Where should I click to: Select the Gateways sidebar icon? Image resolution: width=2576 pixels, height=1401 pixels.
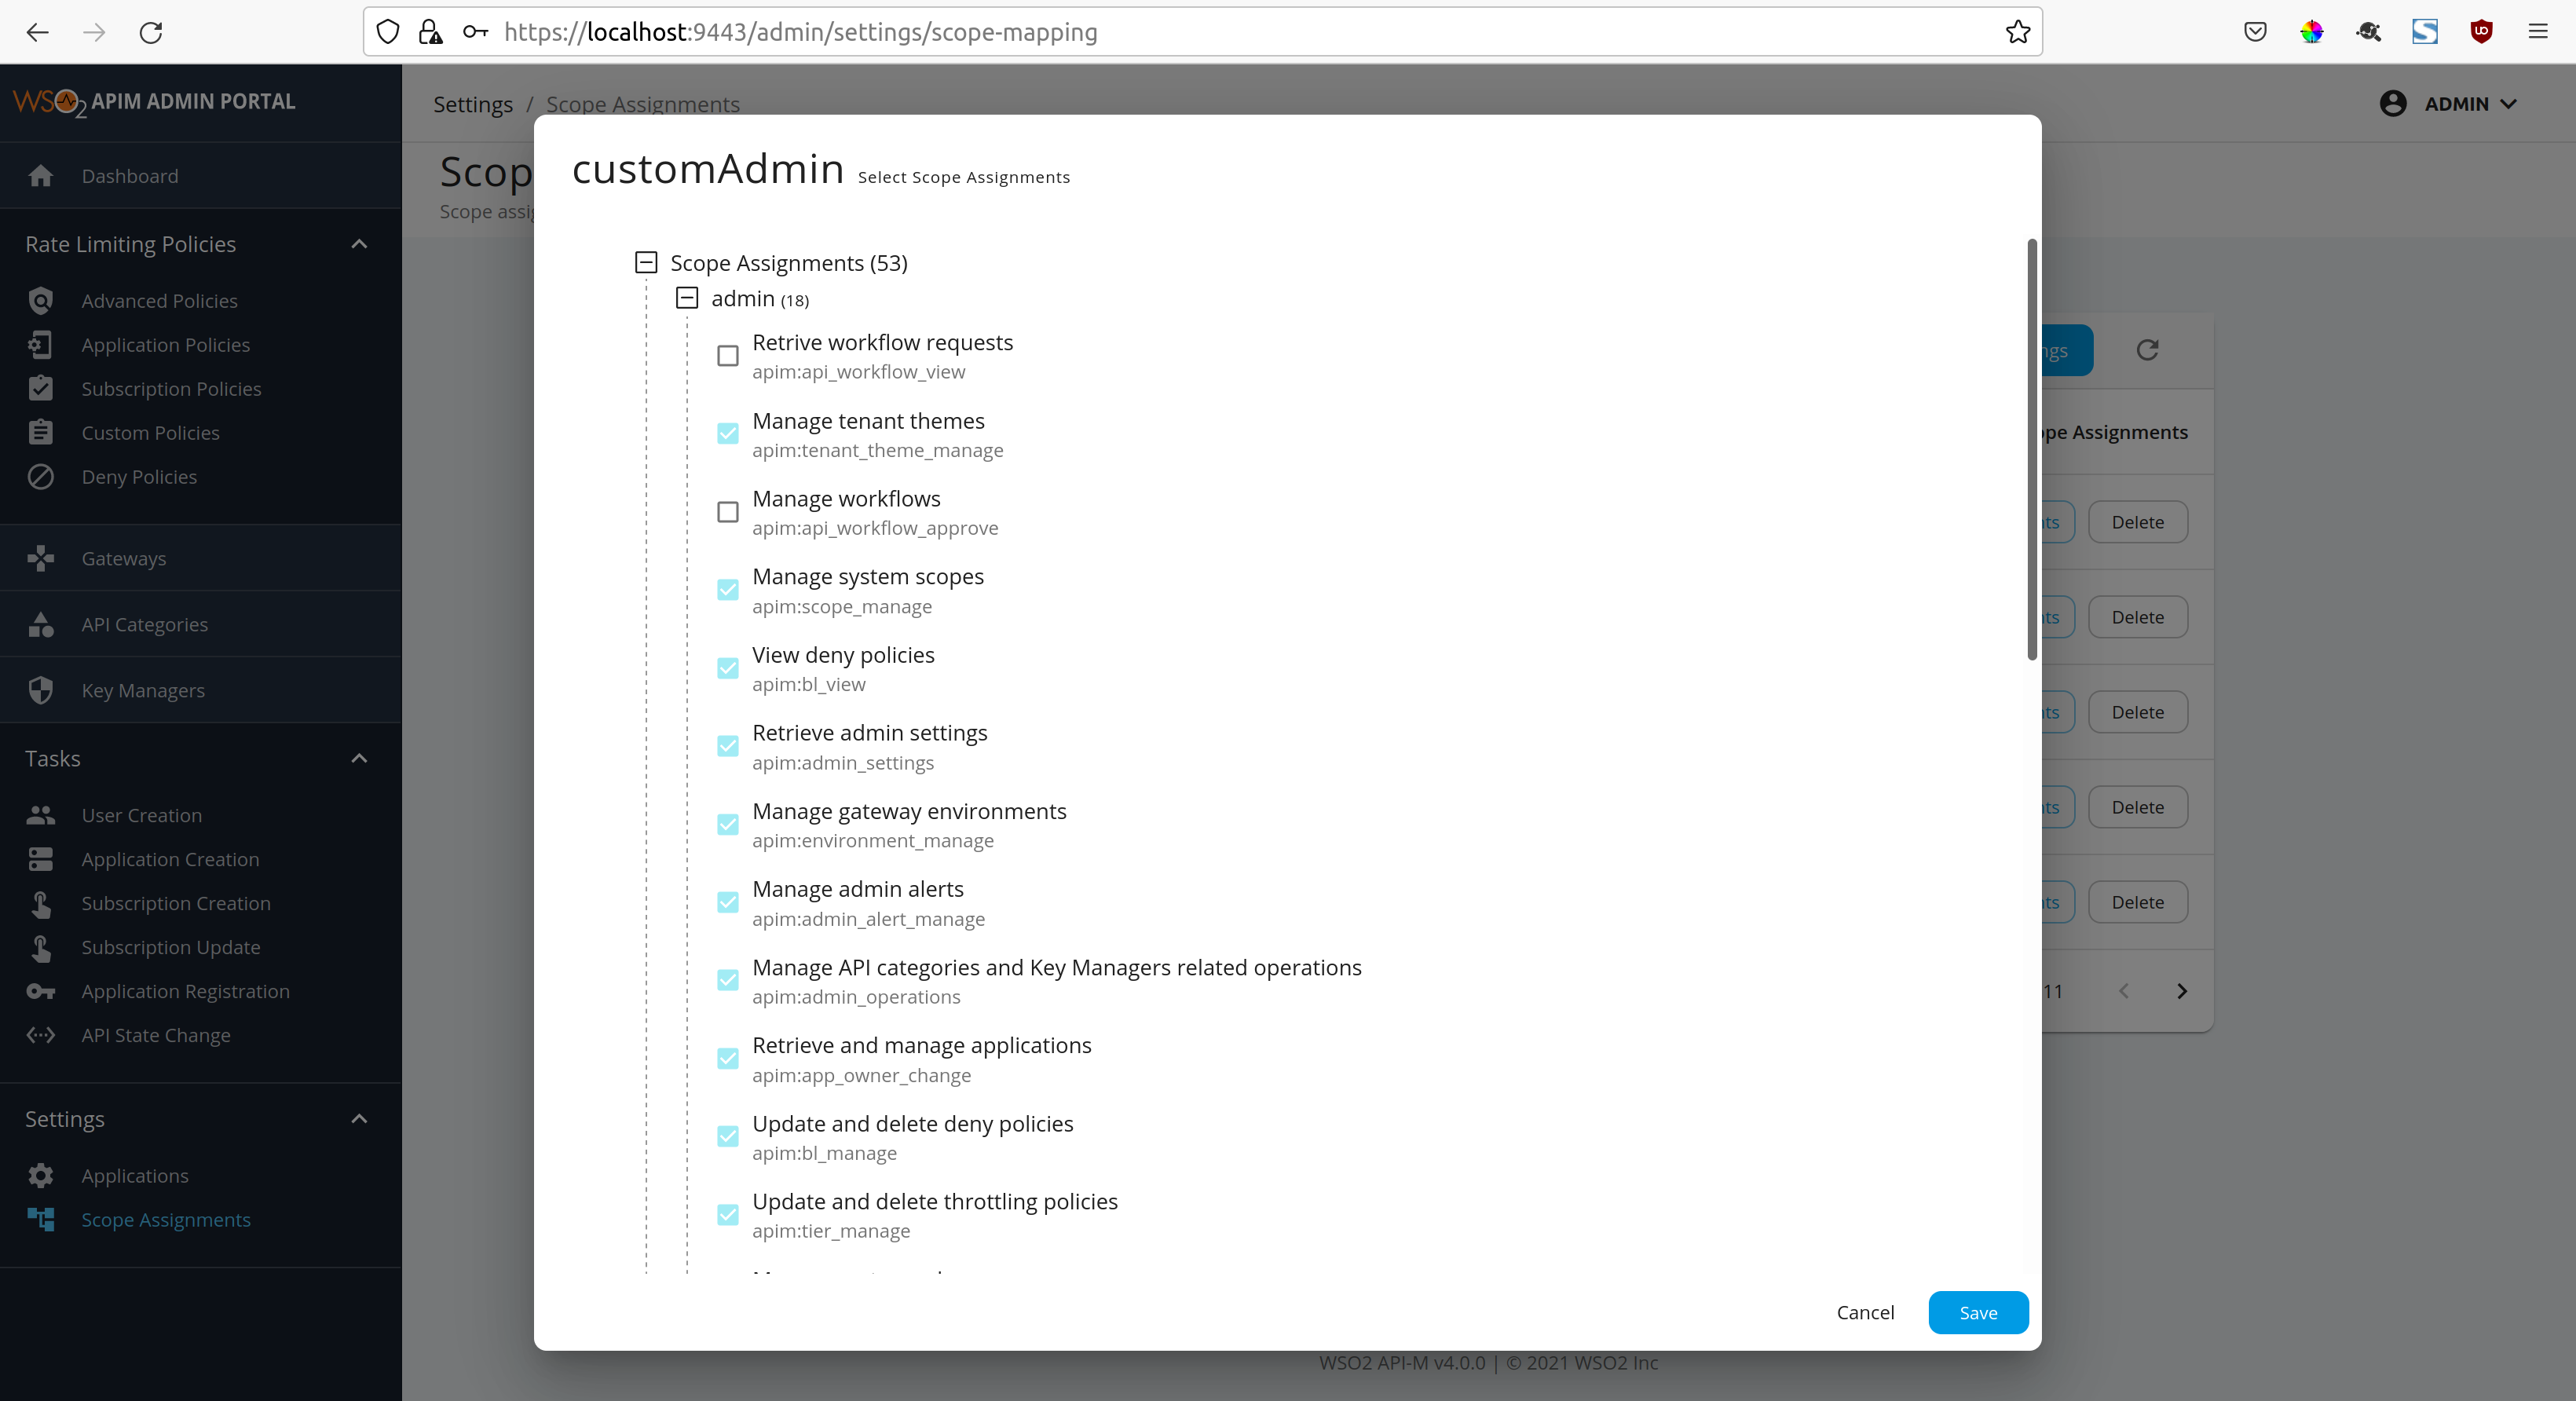(x=41, y=558)
